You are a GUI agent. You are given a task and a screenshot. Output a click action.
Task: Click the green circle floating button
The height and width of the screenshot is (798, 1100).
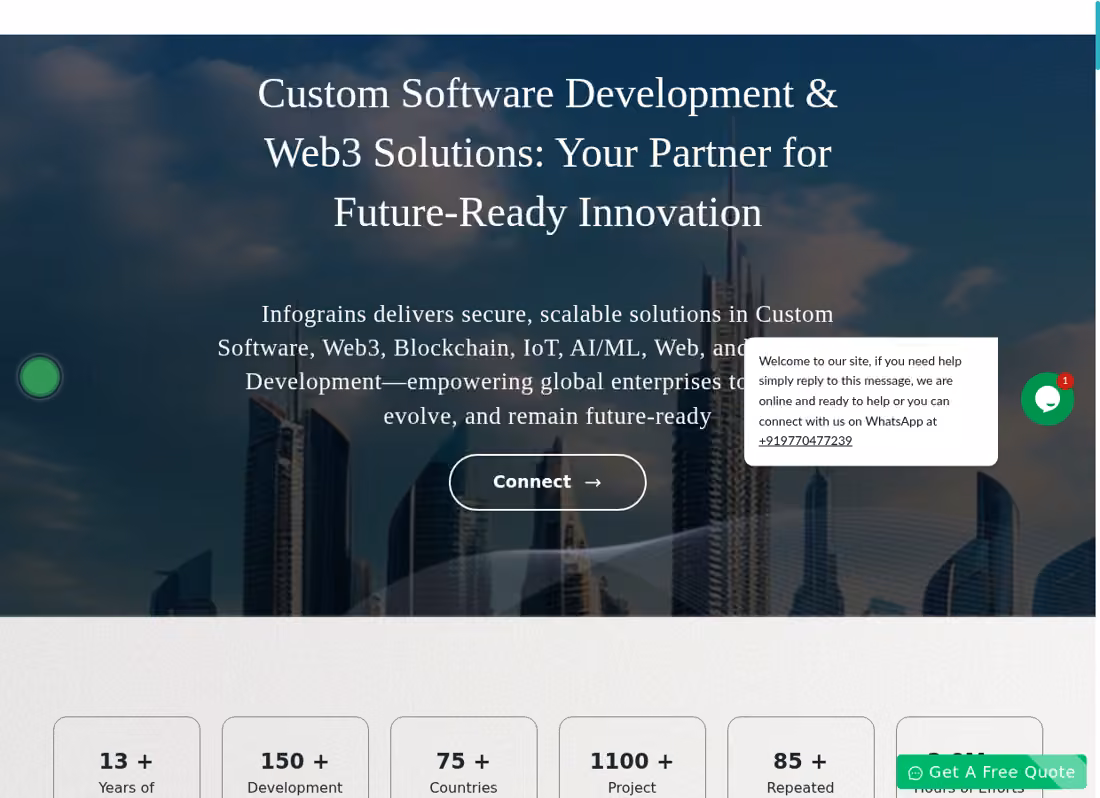(40, 377)
